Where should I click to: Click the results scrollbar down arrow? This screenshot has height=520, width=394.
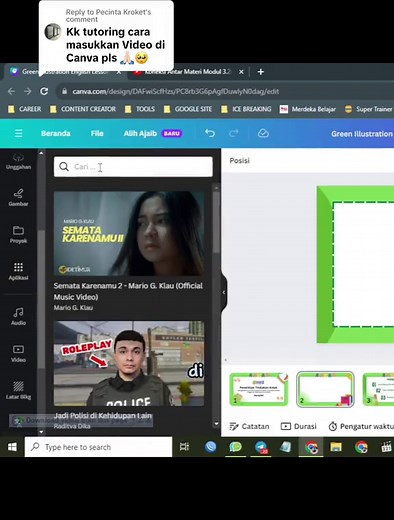216,424
